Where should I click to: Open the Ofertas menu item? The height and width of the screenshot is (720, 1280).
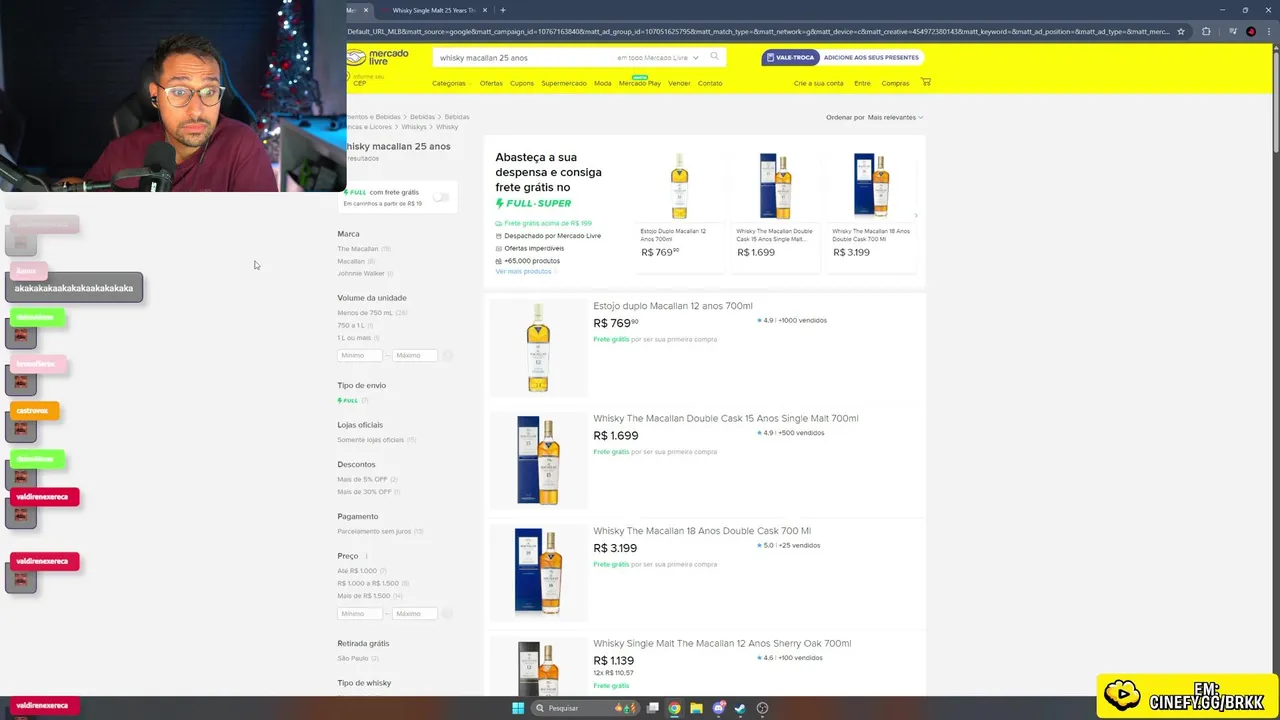point(491,83)
